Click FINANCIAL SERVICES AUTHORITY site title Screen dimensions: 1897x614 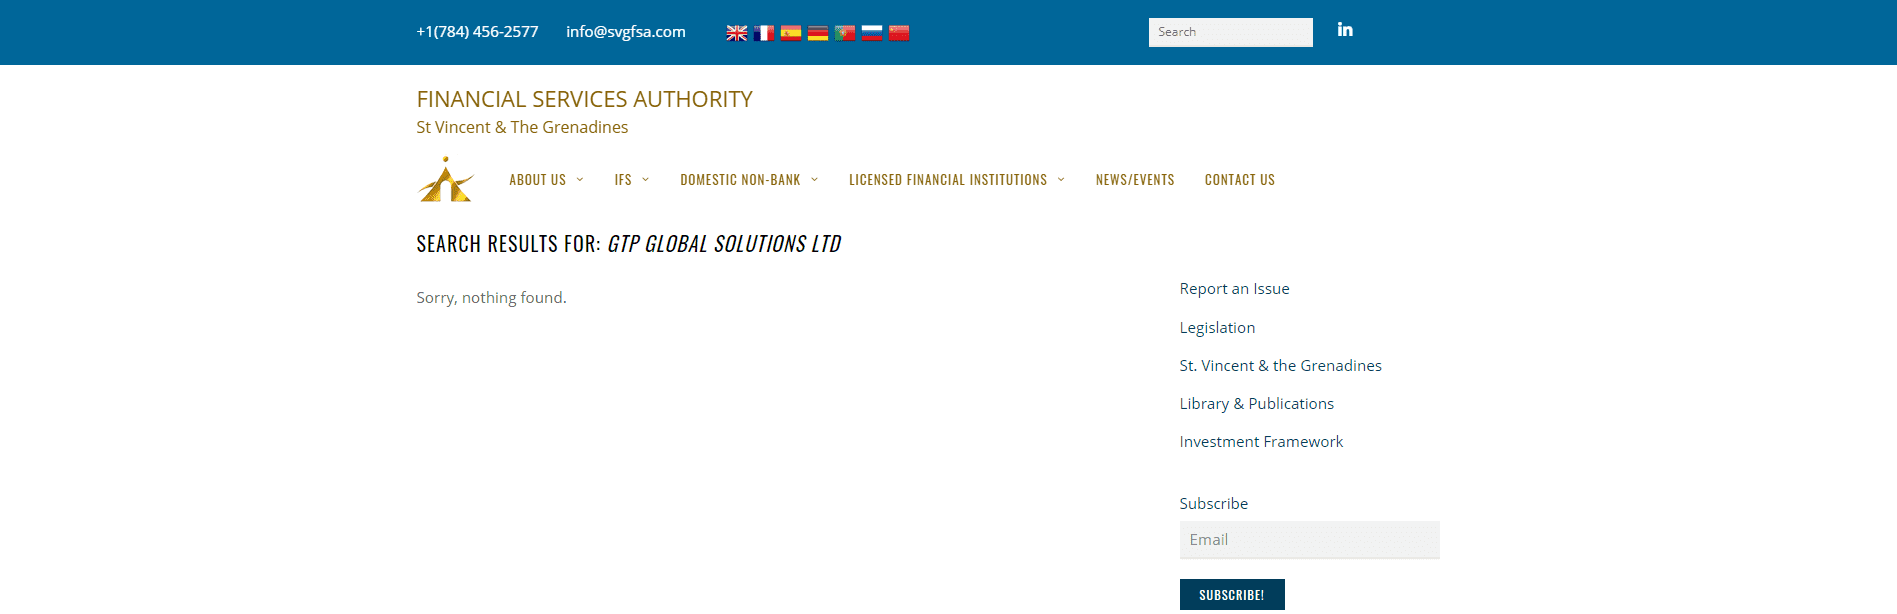pyautogui.click(x=585, y=99)
